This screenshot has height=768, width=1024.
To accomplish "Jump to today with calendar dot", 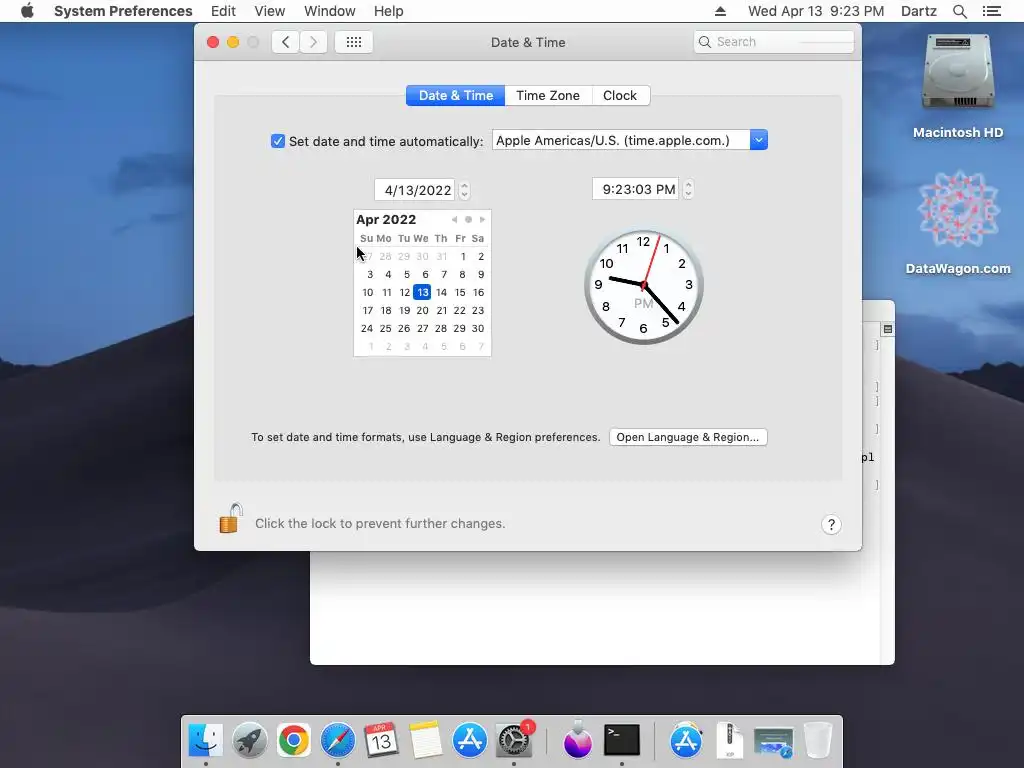I will click(x=468, y=219).
